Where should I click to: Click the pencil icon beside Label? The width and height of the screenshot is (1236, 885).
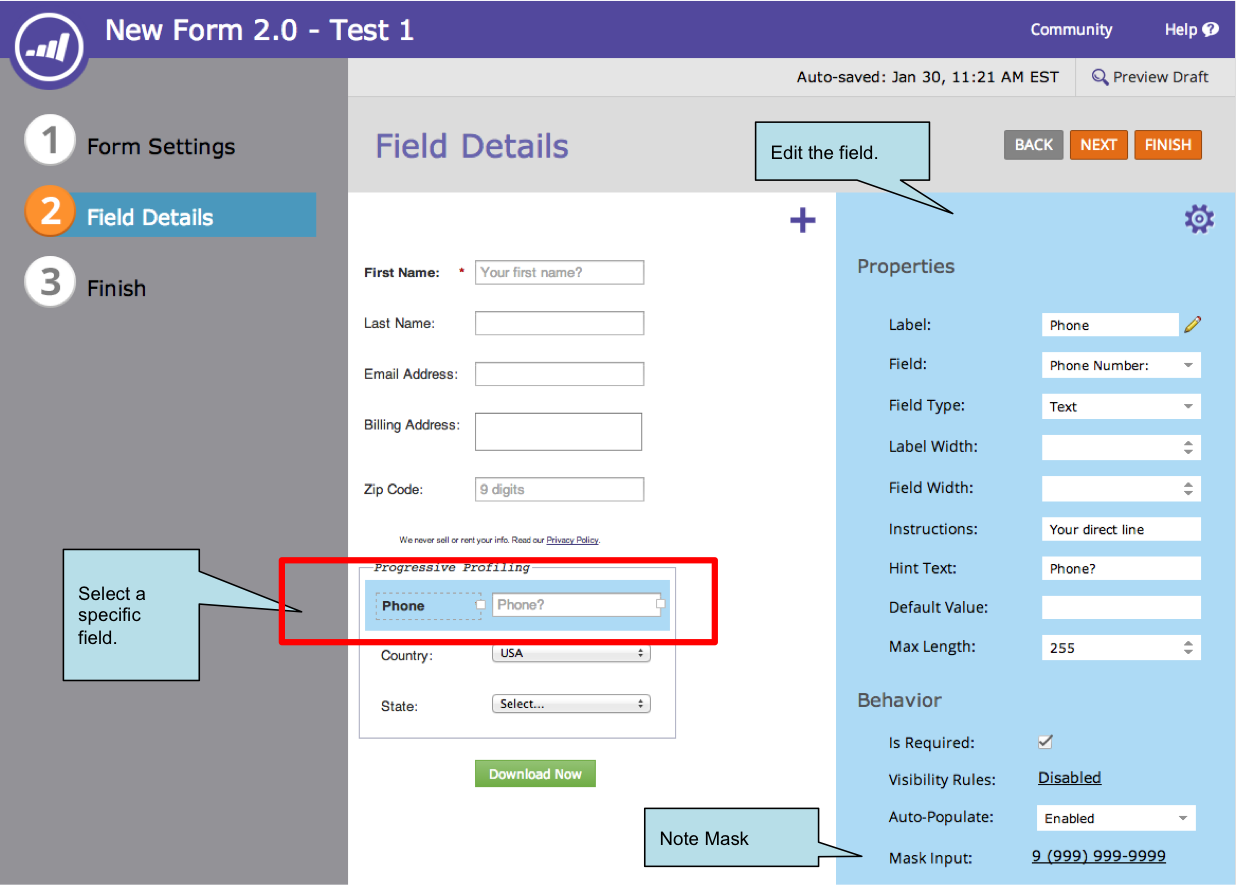1192,324
